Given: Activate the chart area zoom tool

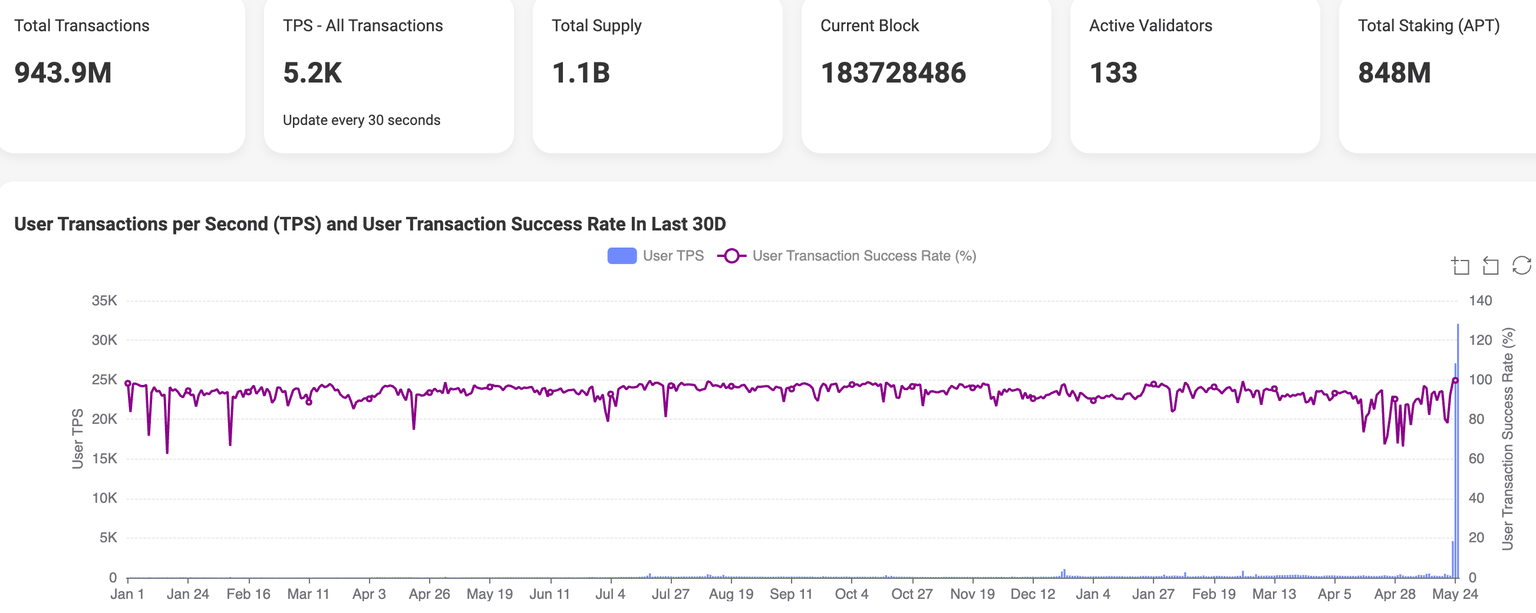Looking at the screenshot, I should tap(1460, 265).
